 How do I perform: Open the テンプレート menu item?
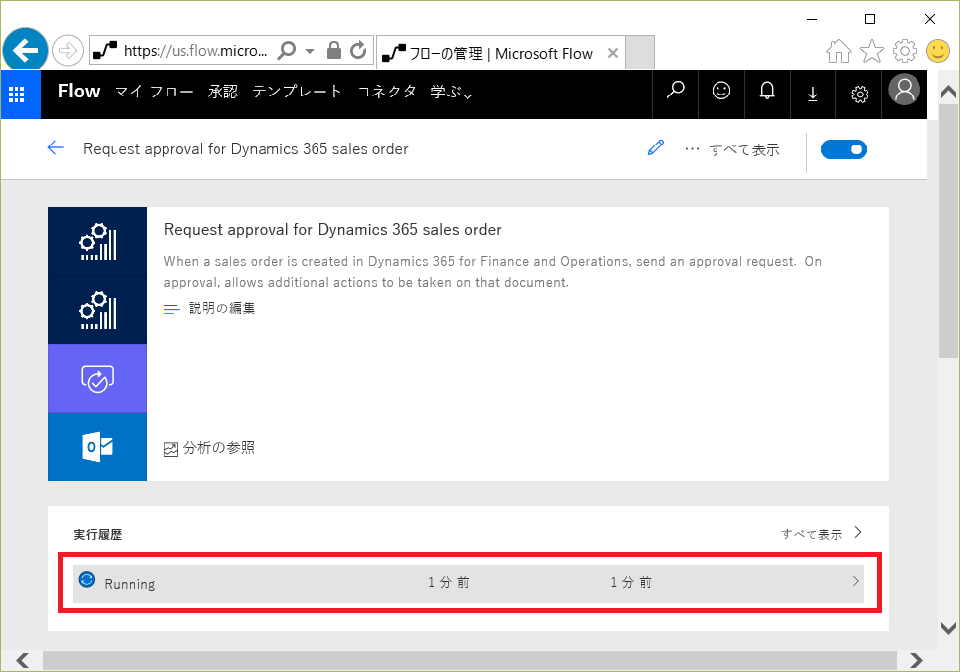(297, 92)
